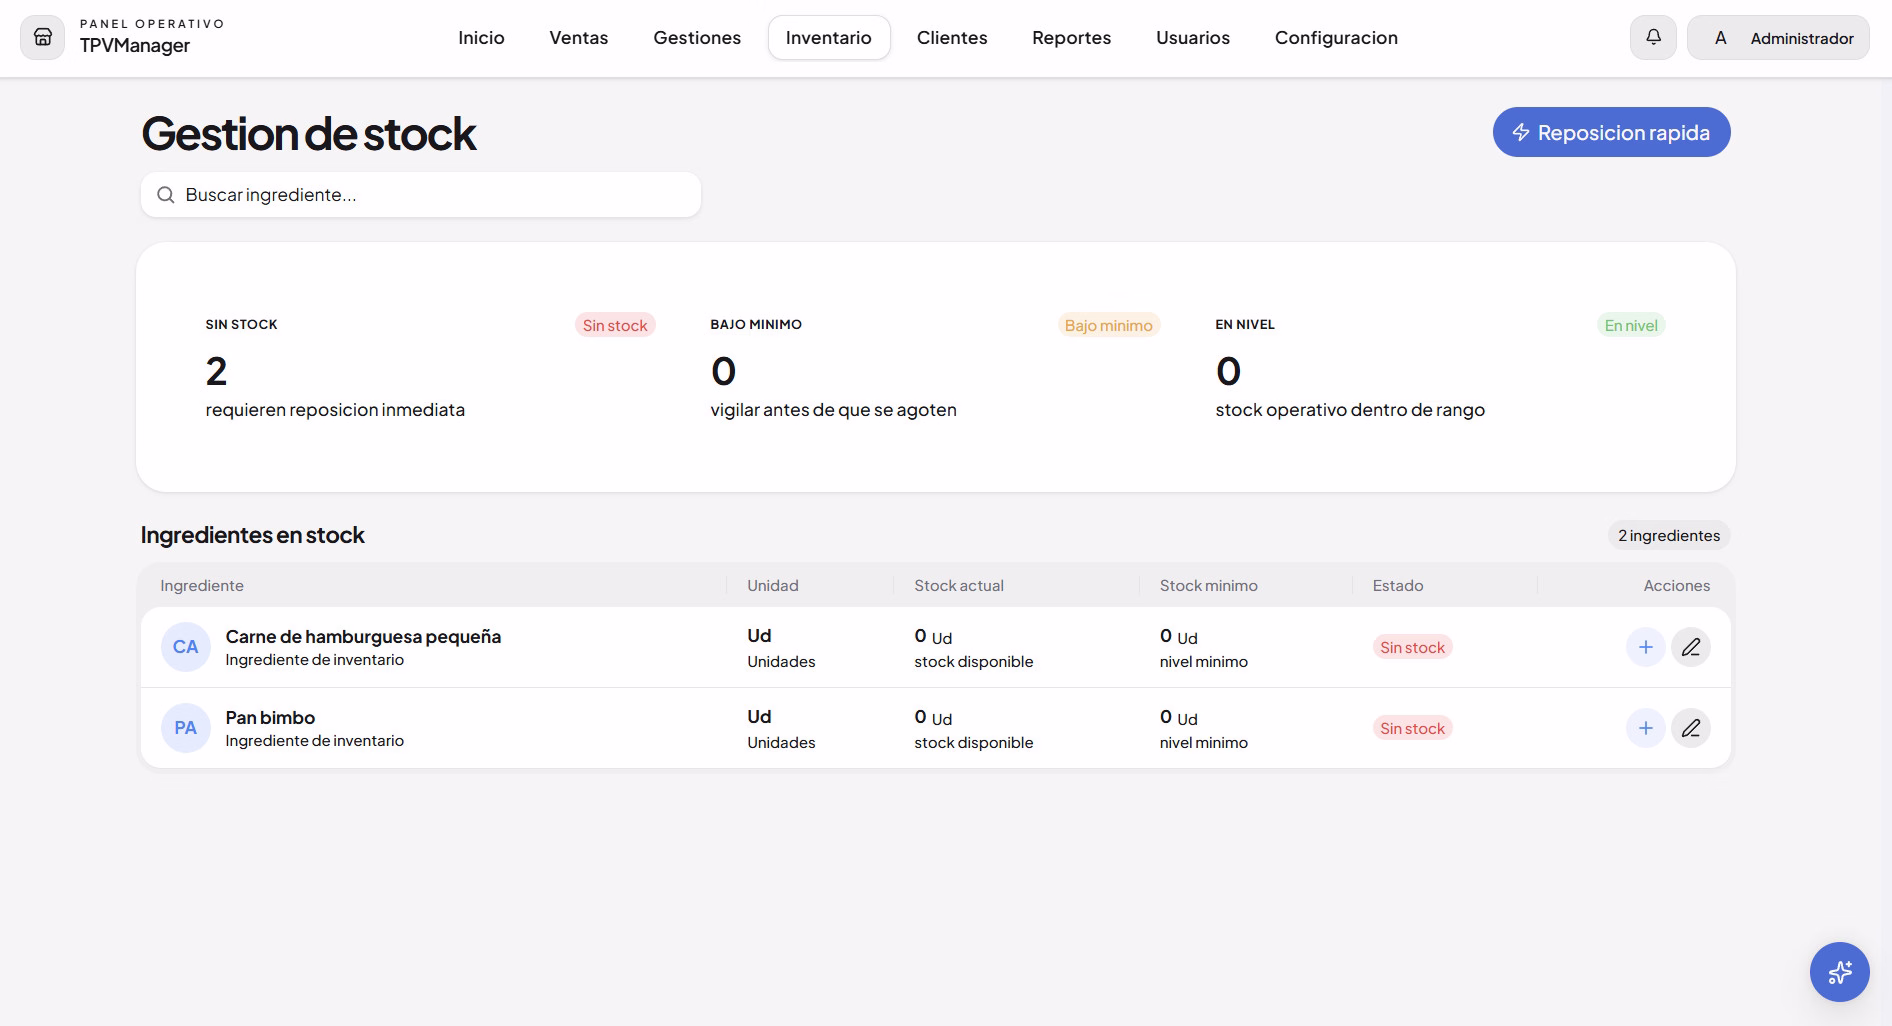Click the edit pencil icon for Pan bimbo
1892x1026 pixels.
(x=1691, y=728)
